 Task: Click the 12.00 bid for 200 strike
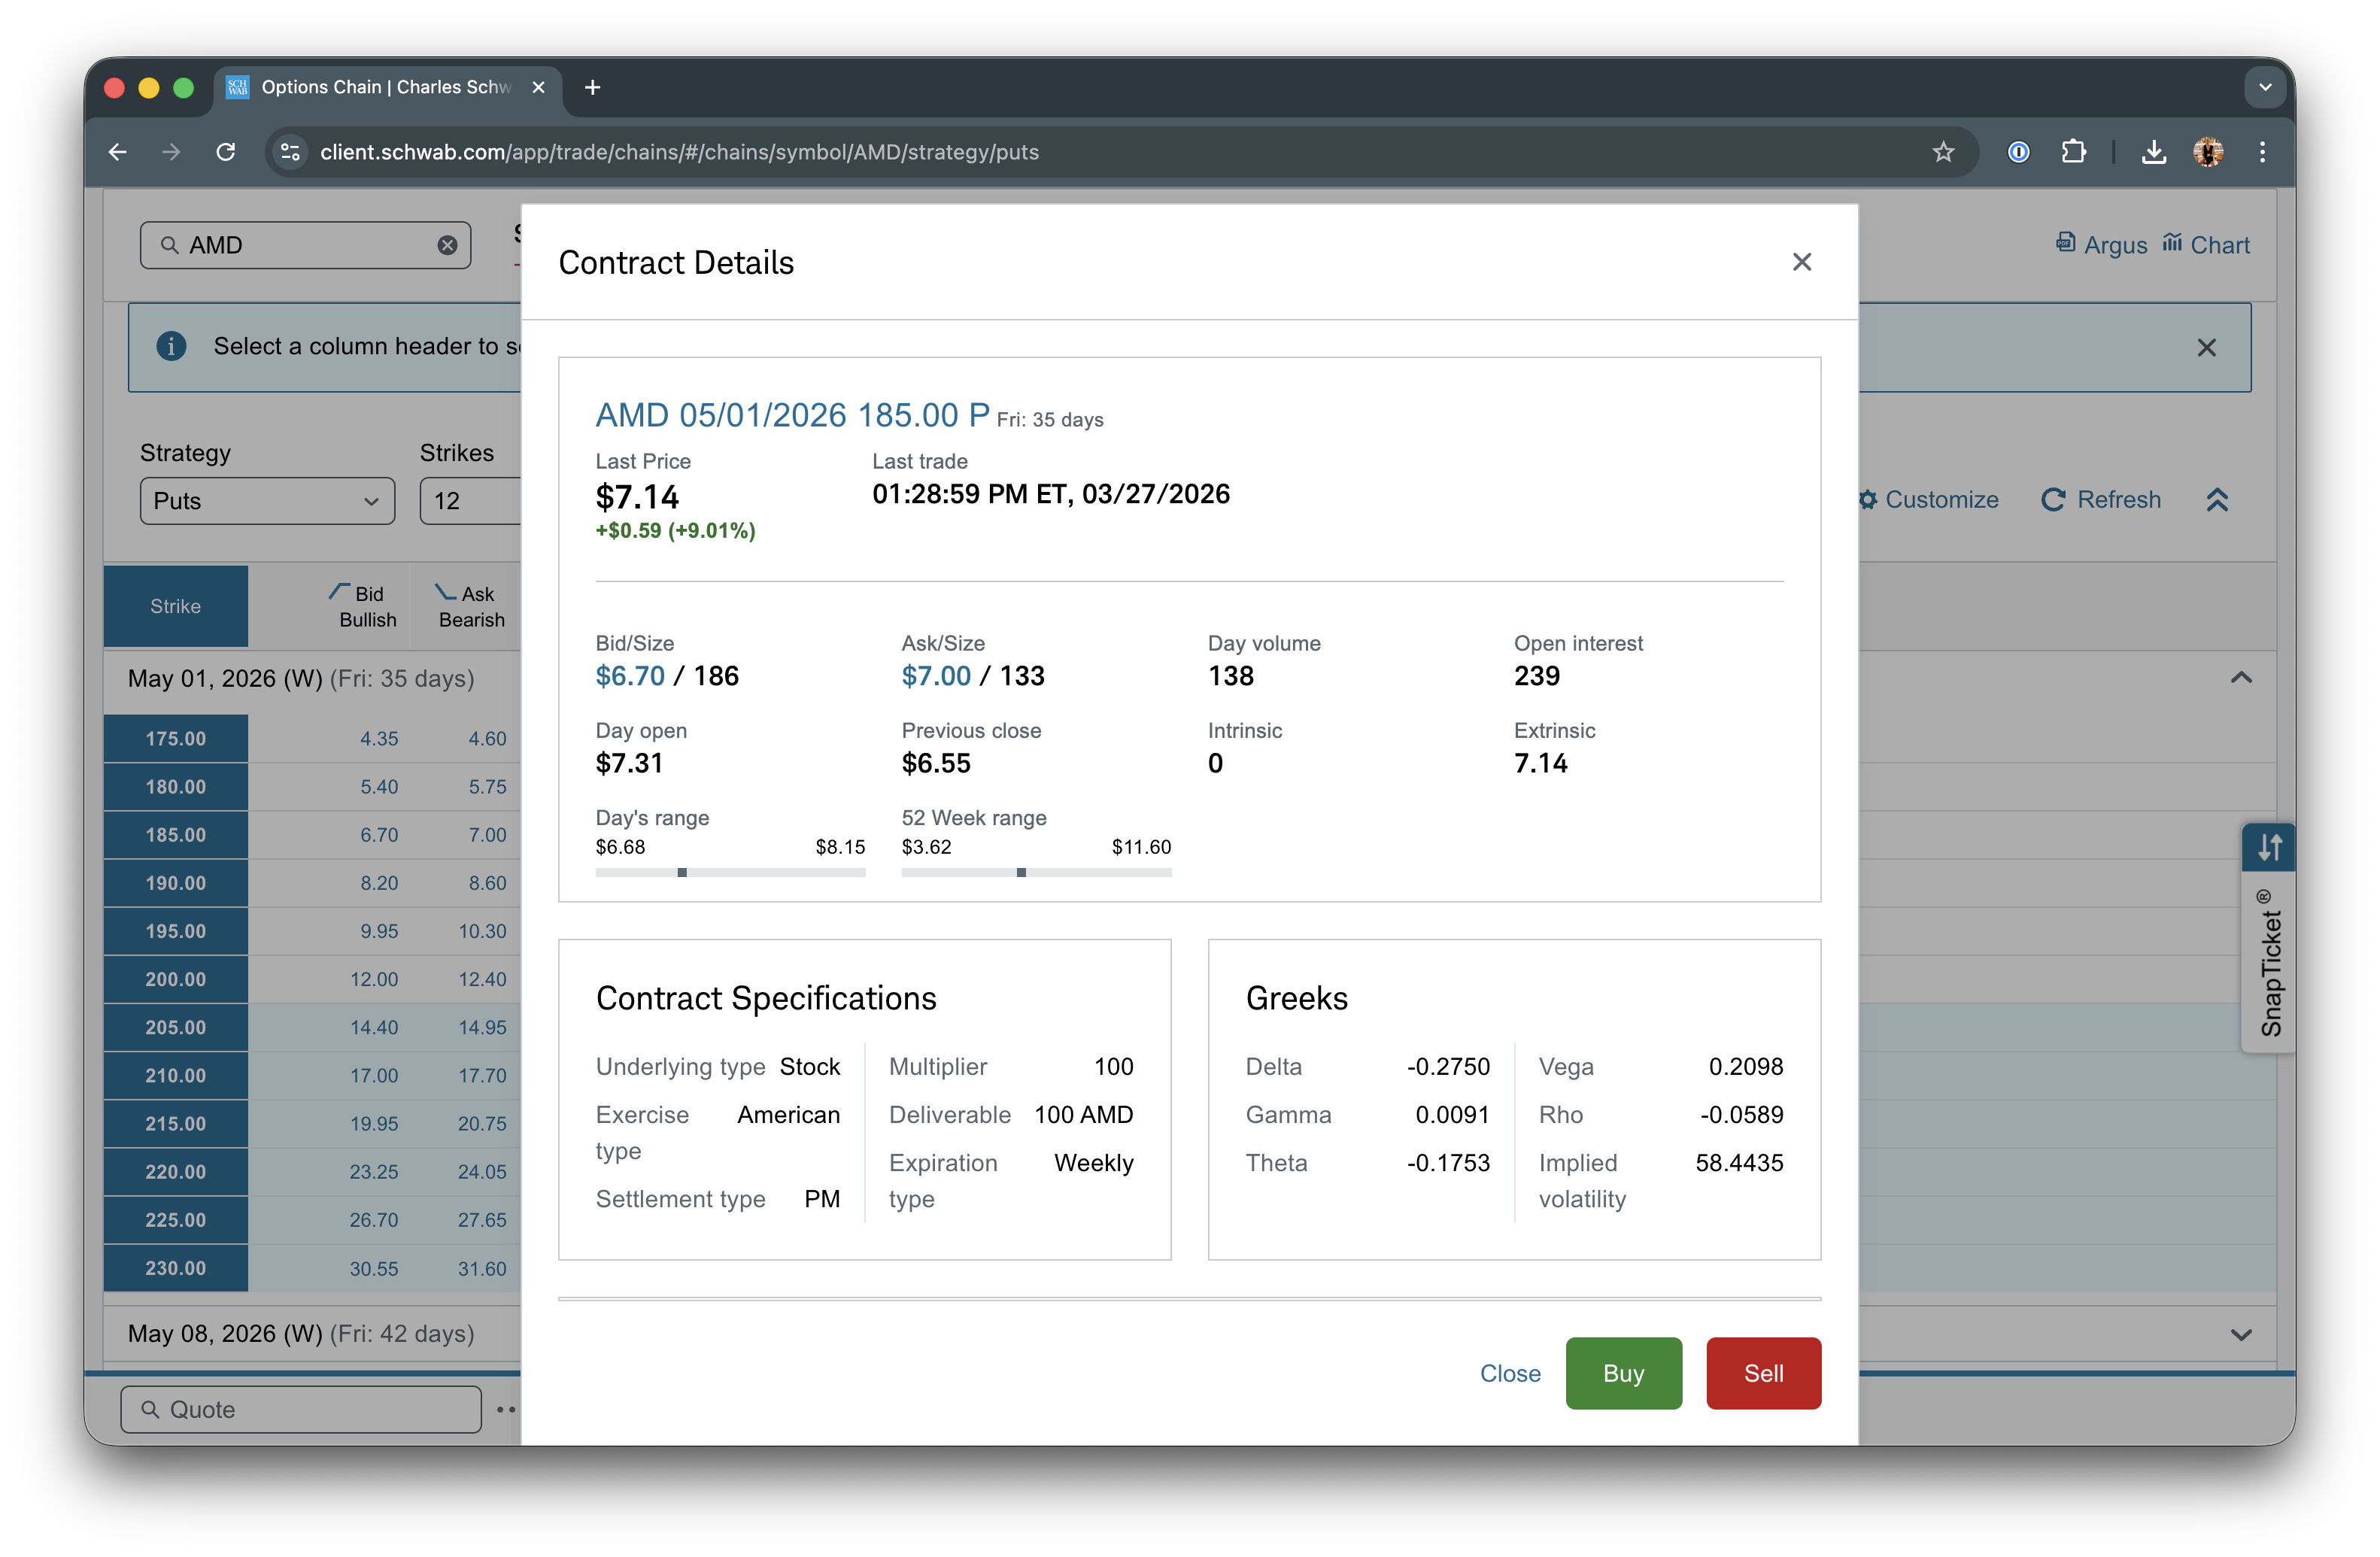374,979
